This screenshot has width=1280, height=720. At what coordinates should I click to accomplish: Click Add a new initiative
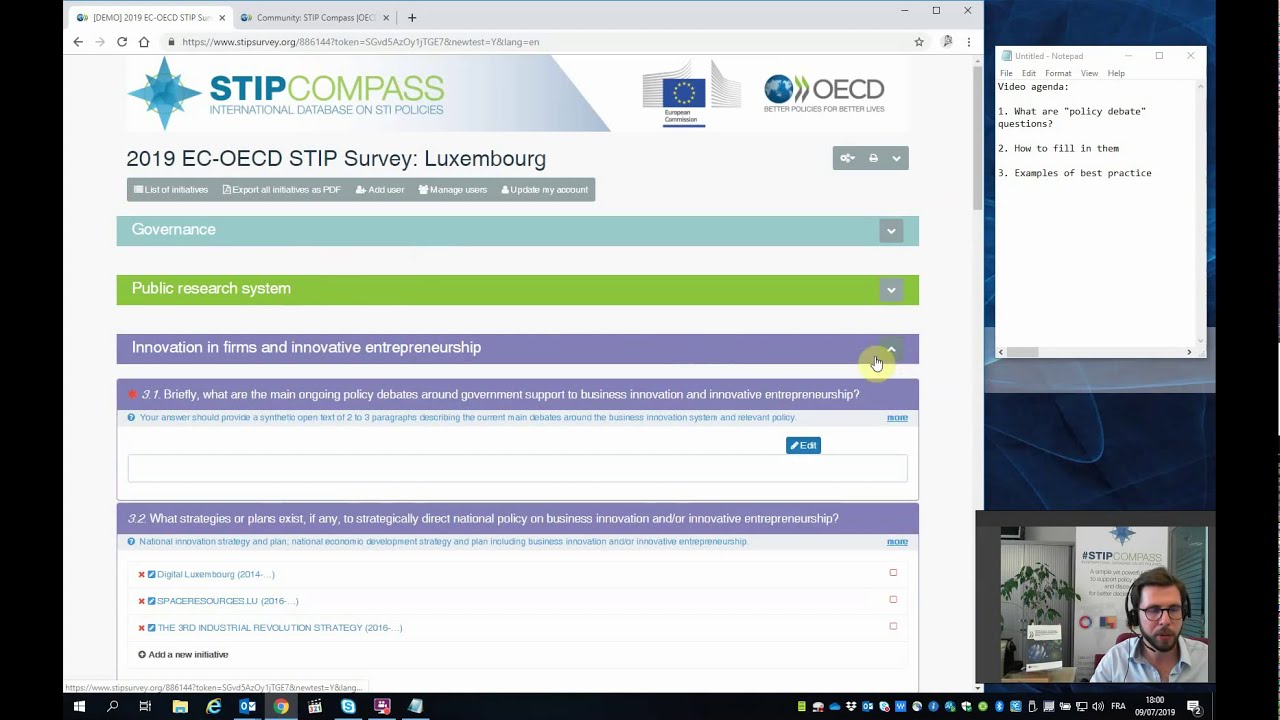point(183,655)
